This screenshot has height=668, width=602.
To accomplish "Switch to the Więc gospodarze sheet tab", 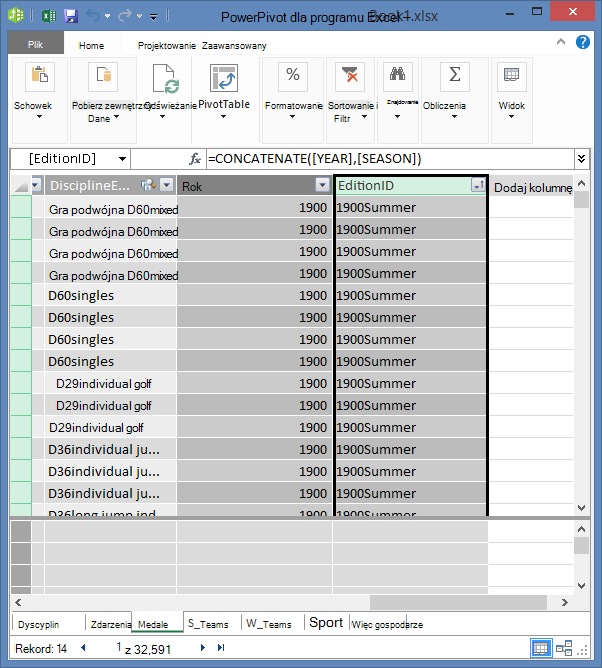I will [x=387, y=625].
